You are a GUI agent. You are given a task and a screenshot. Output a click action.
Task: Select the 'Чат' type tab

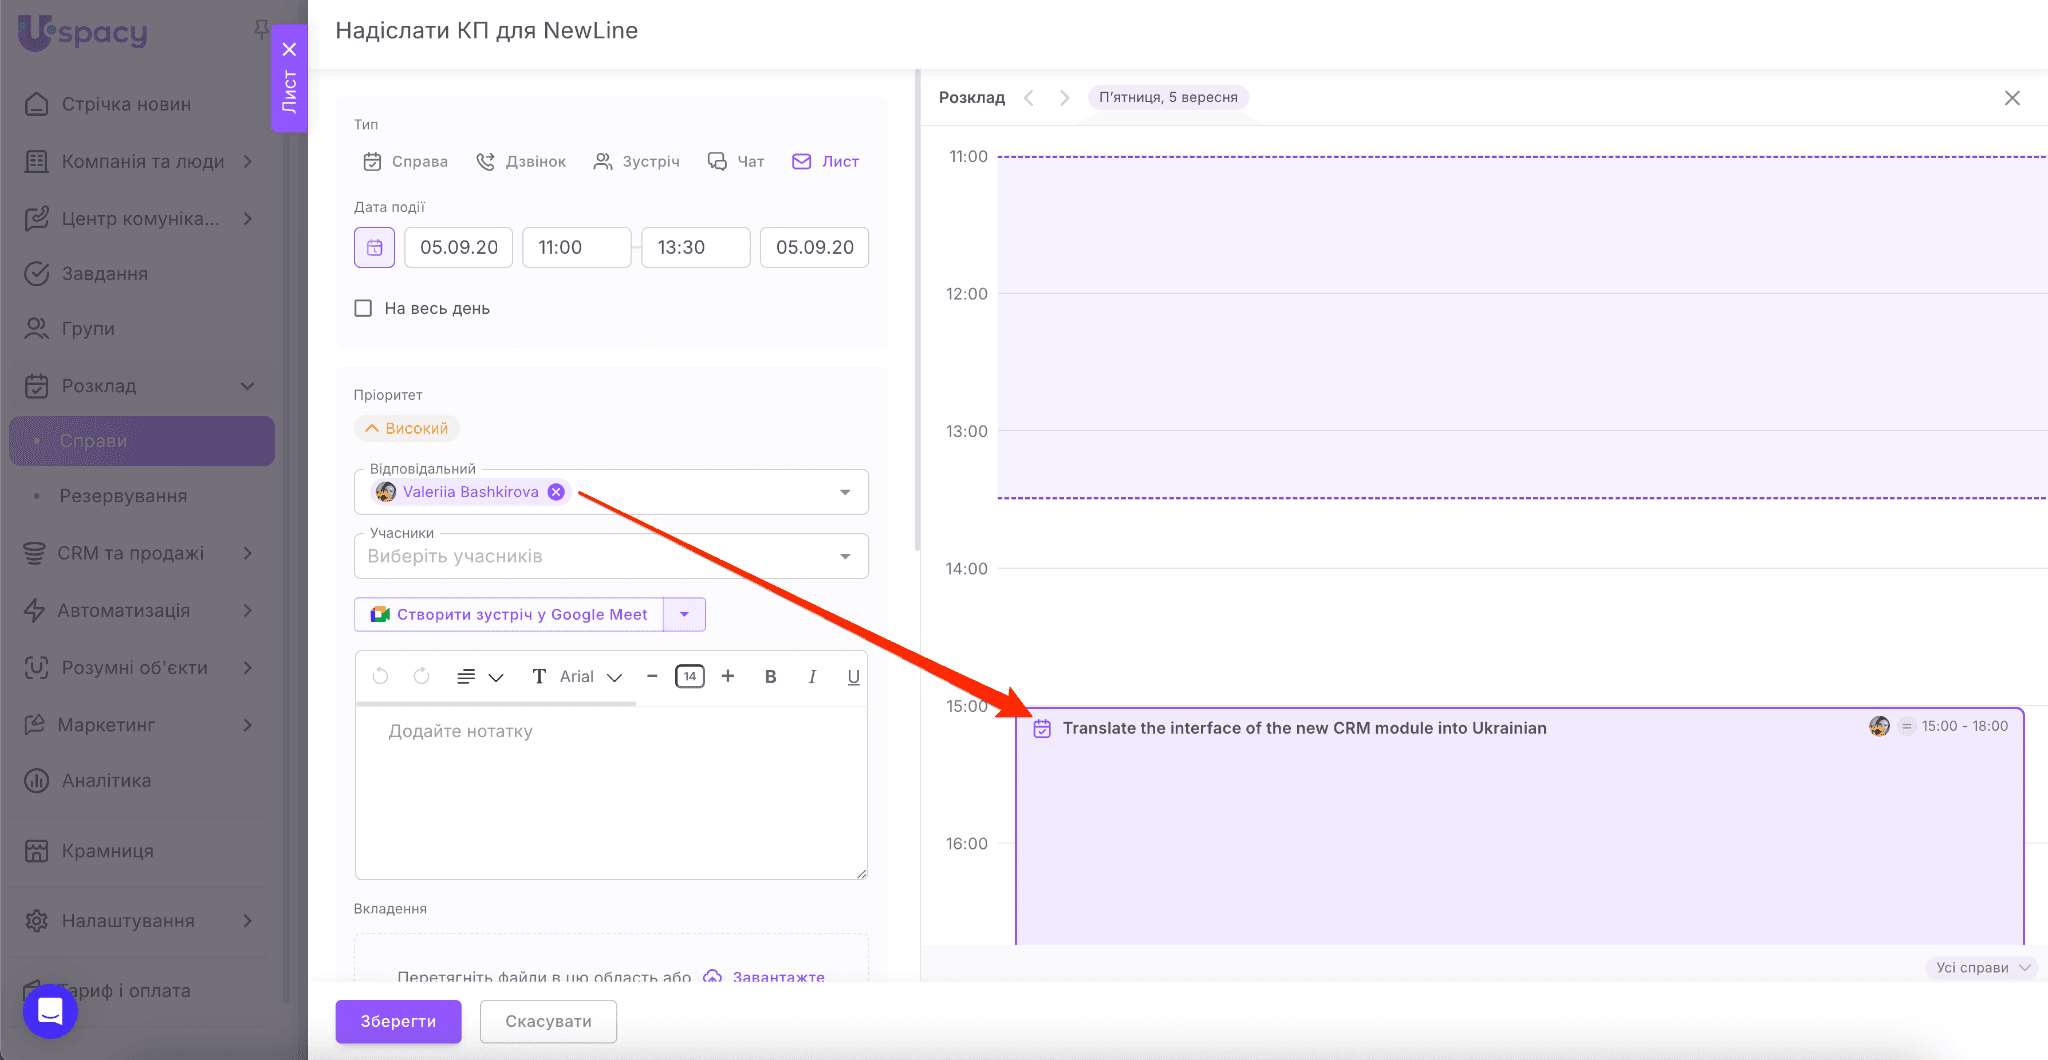pos(736,162)
